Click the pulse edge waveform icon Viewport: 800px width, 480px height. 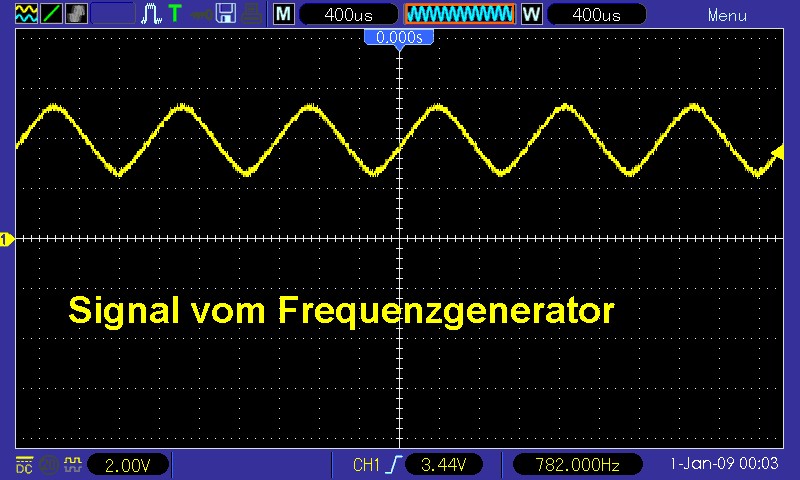click(x=151, y=14)
